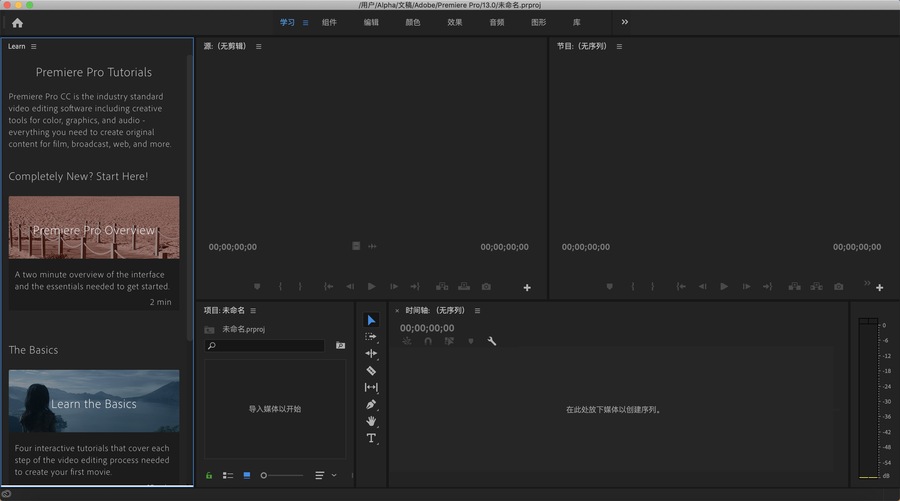Image resolution: width=900 pixels, height=501 pixels.
Task: Switch to 编辑 workspace
Action: pos(371,22)
